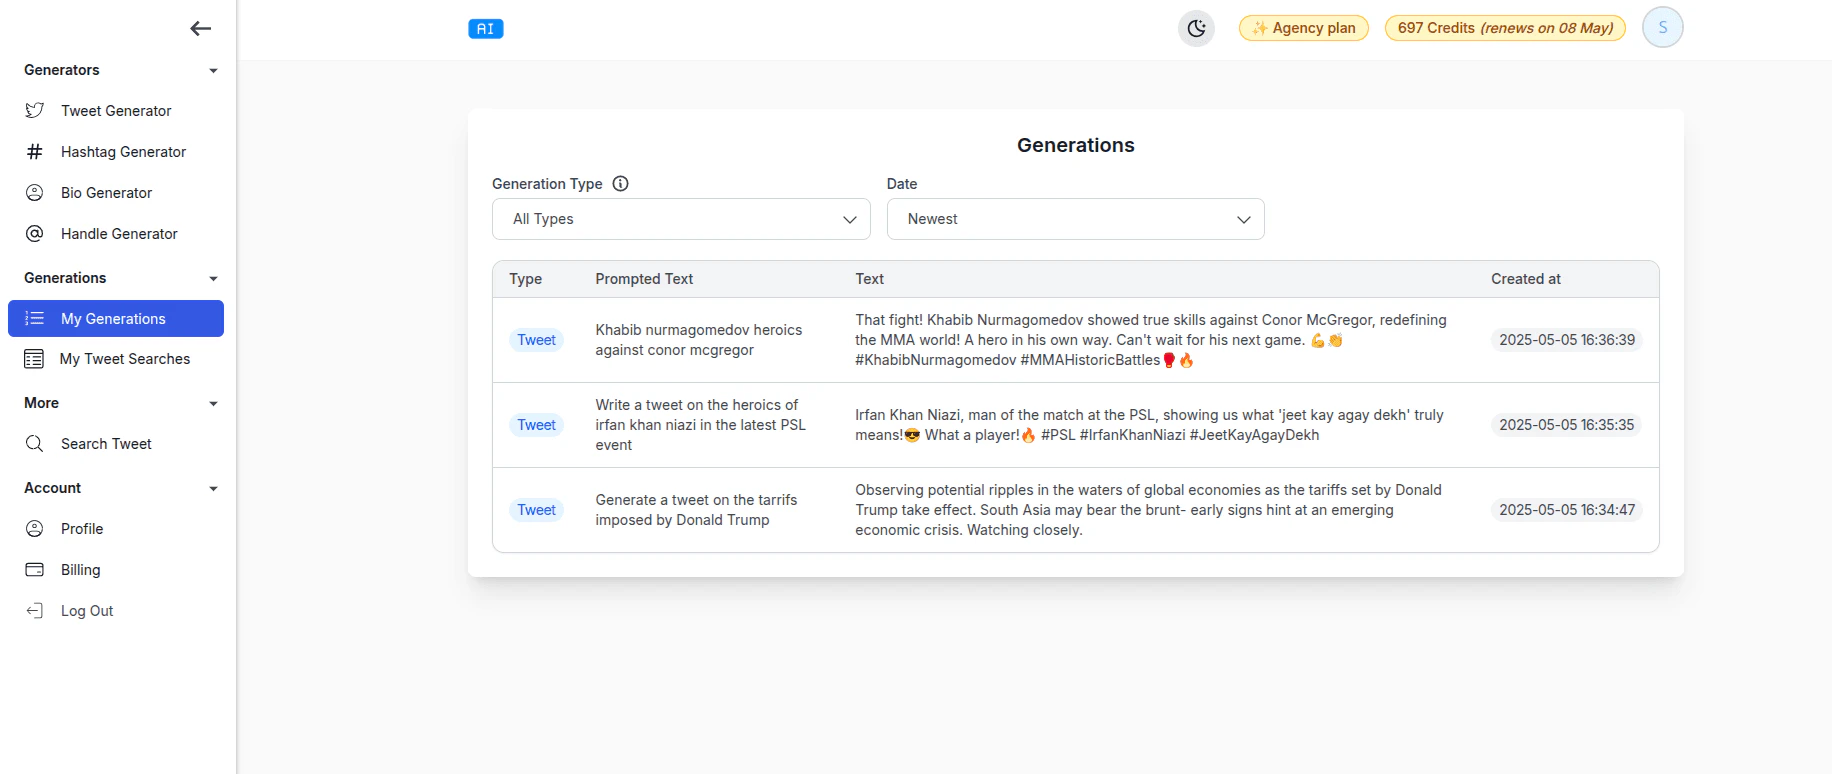Click the Billing card icon
The image size is (1832, 774).
point(35,570)
